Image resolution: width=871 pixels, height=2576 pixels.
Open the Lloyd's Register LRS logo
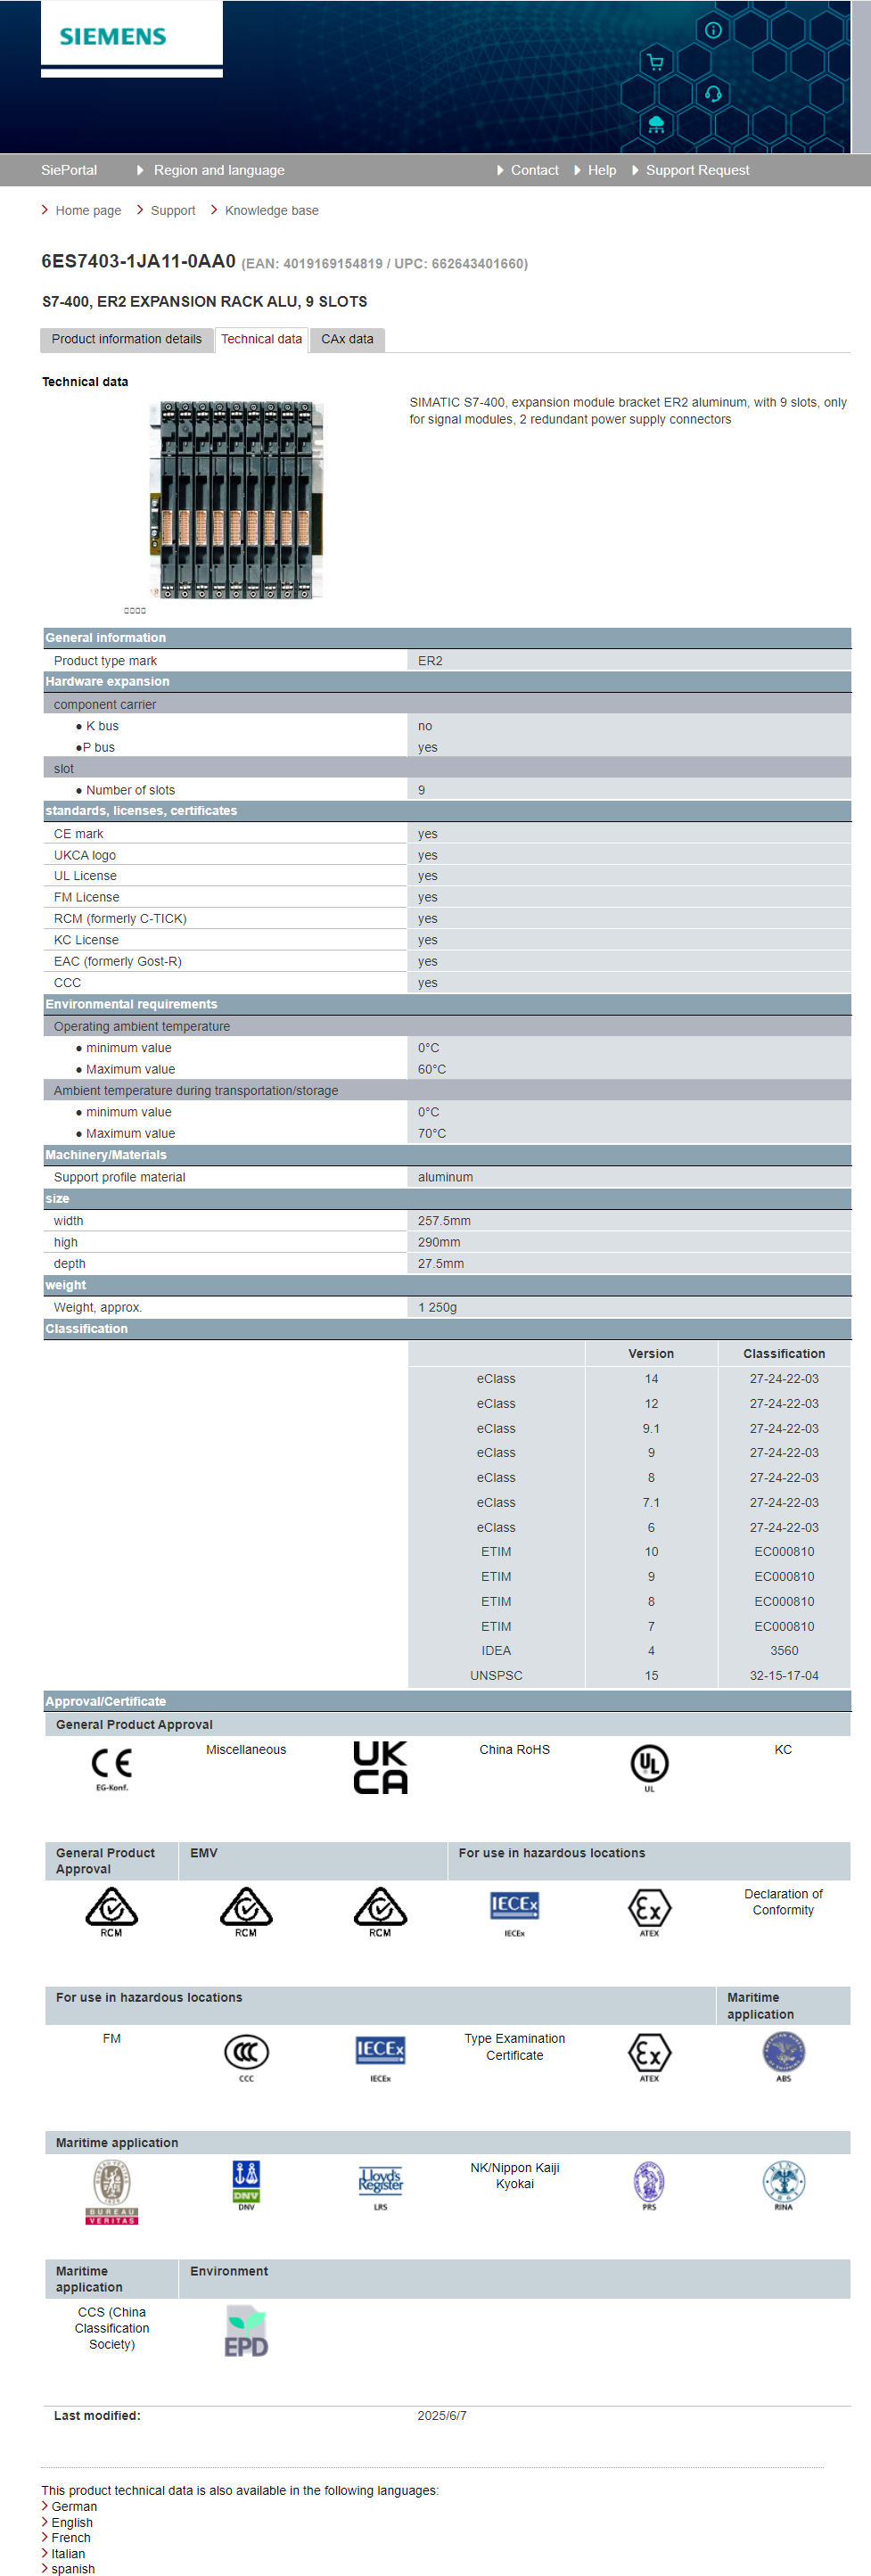(x=380, y=2184)
